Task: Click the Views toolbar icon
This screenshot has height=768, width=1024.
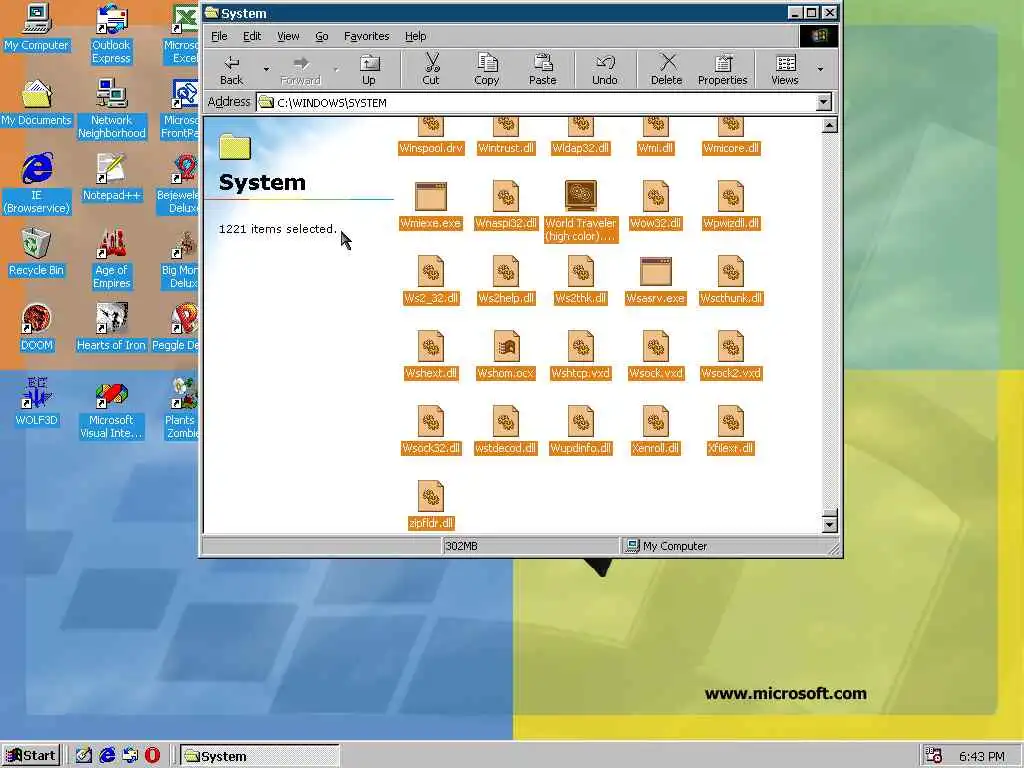Action: coord(785,70)
